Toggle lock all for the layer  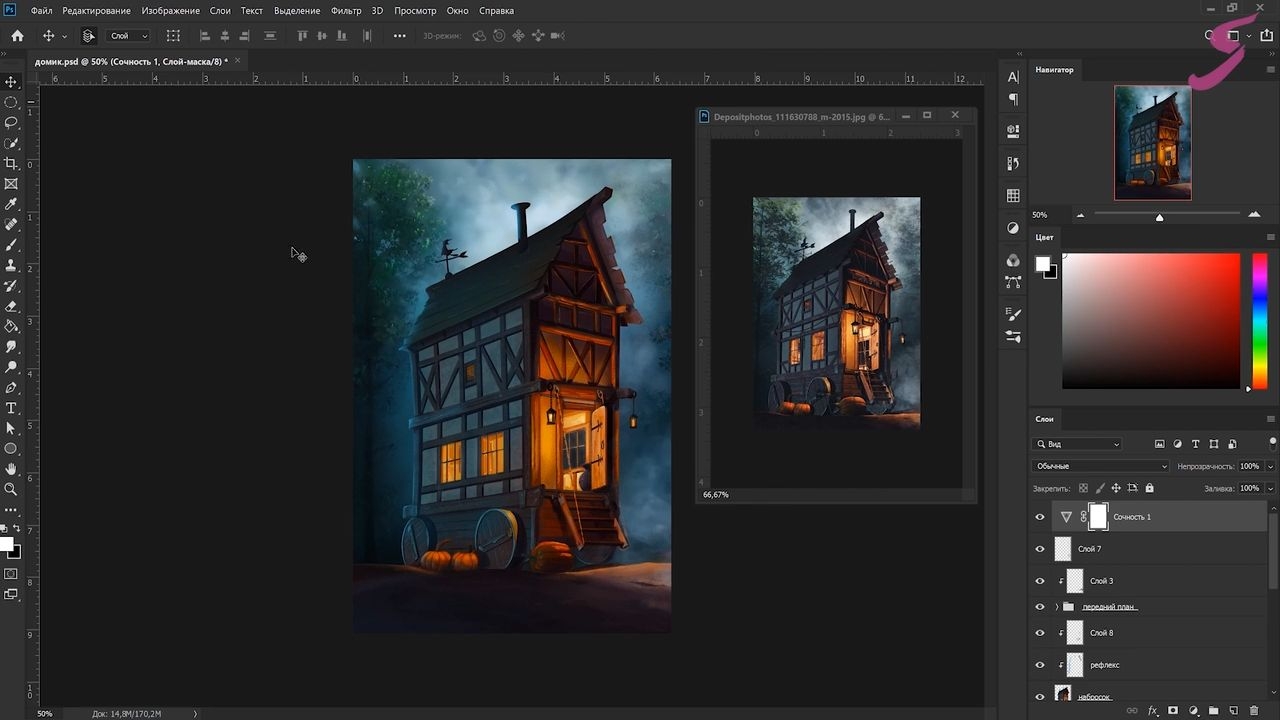tap(1149, 488)
